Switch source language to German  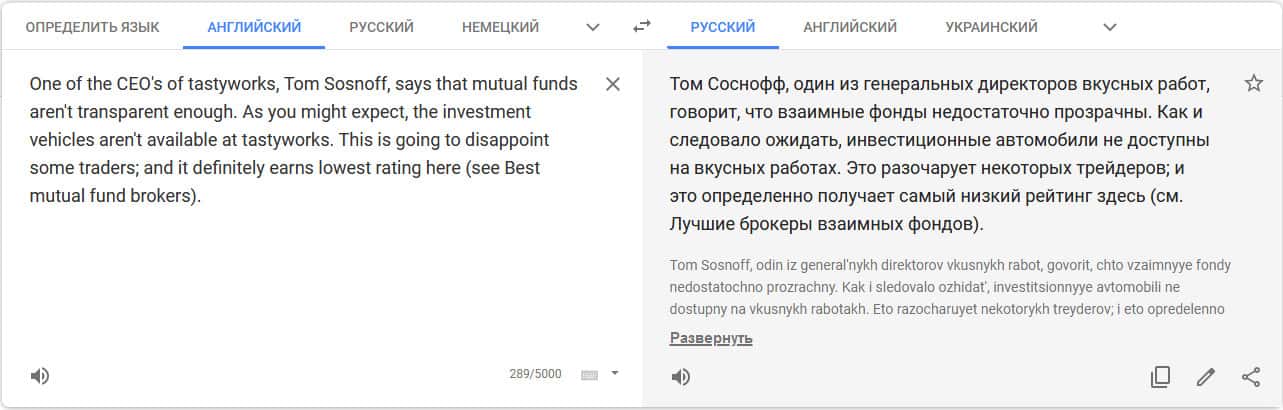coord(500,27)
